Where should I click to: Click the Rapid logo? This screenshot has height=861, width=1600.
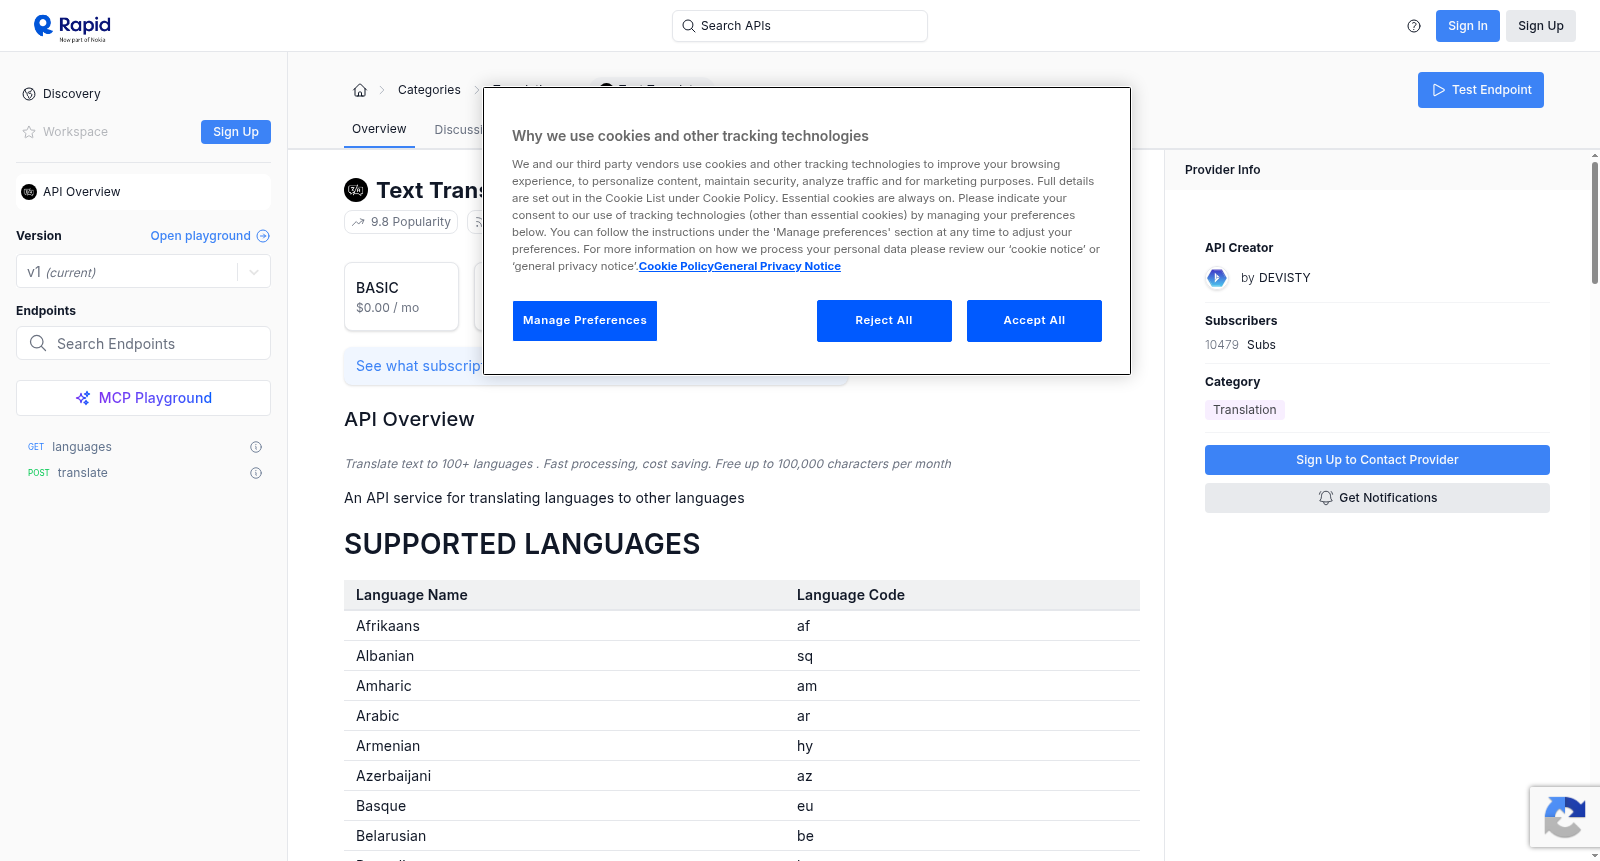pyautogui.click(x=72, y=27)
